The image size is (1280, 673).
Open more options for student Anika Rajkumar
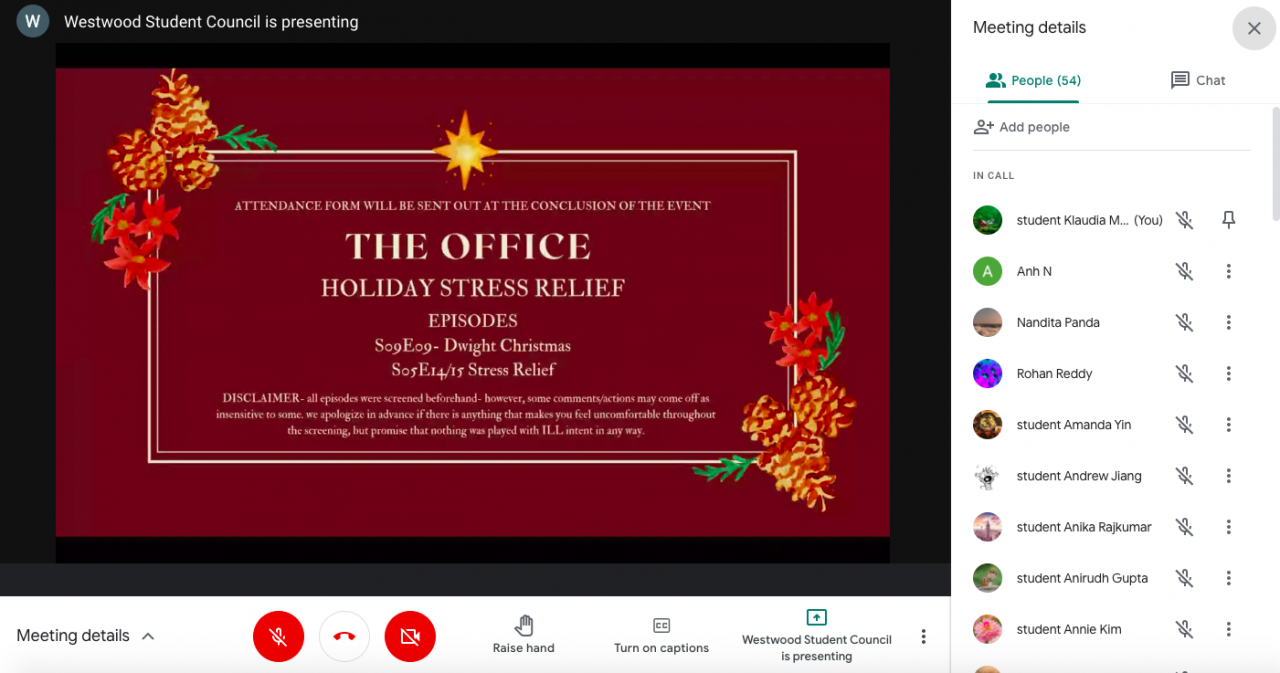tap(1229, 527)
